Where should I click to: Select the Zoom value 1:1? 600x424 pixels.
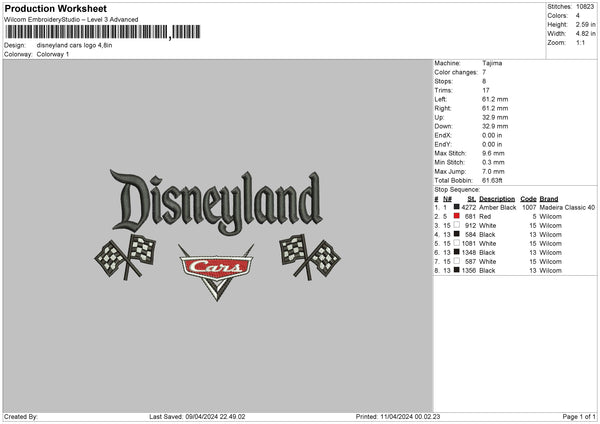click(x=580, y=42)
